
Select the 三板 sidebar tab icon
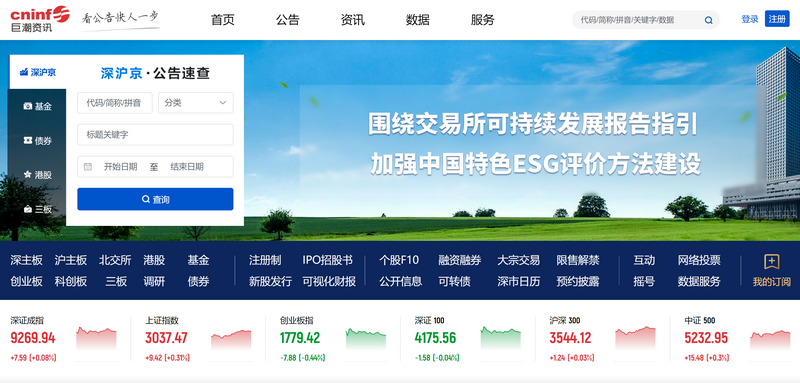[x=28, y=209]
